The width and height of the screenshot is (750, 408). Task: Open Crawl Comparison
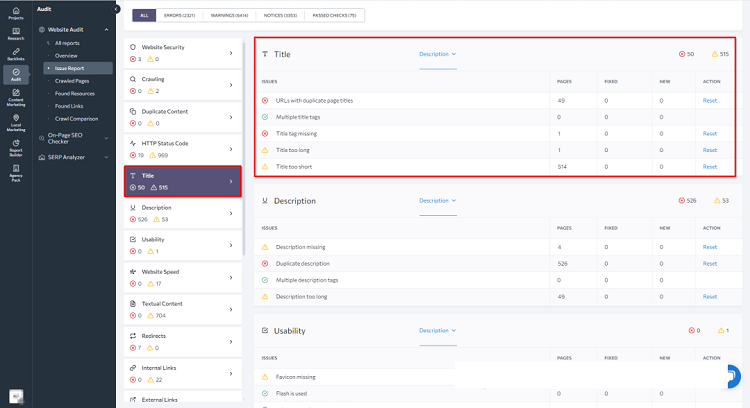tap(77, 119)
